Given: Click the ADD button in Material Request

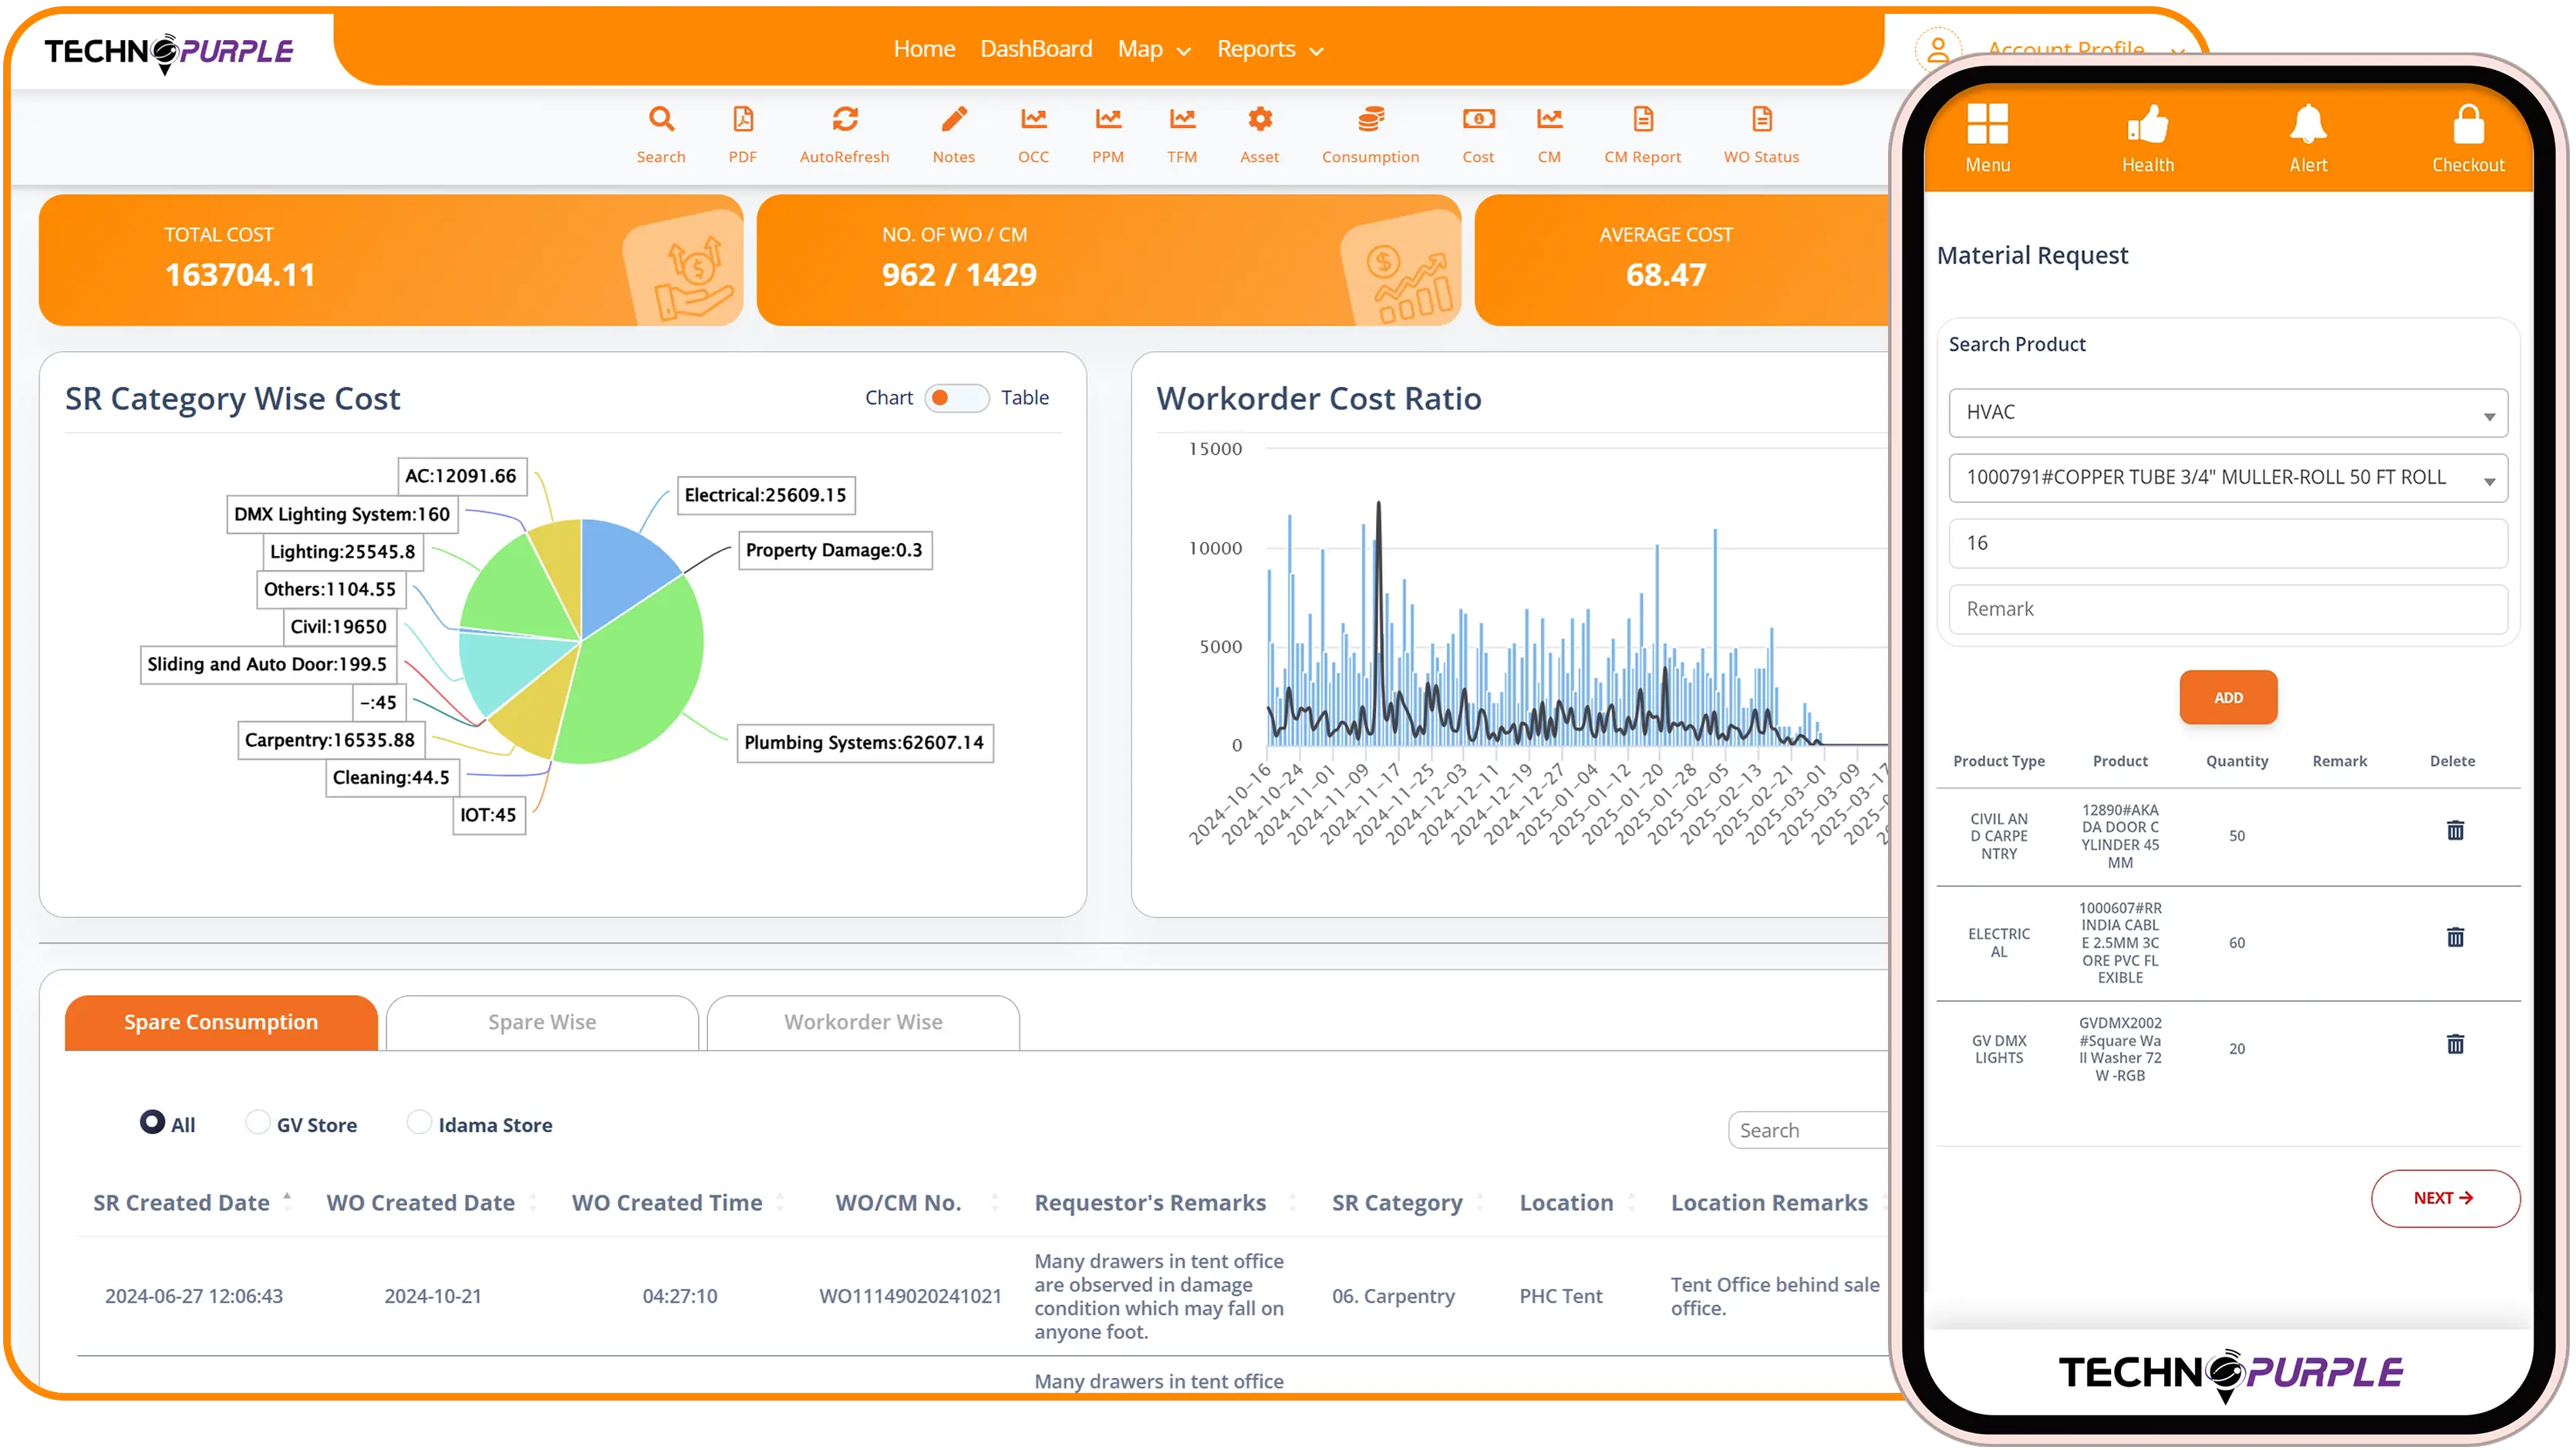Looking at the screenshot, I should [2228, 697].
